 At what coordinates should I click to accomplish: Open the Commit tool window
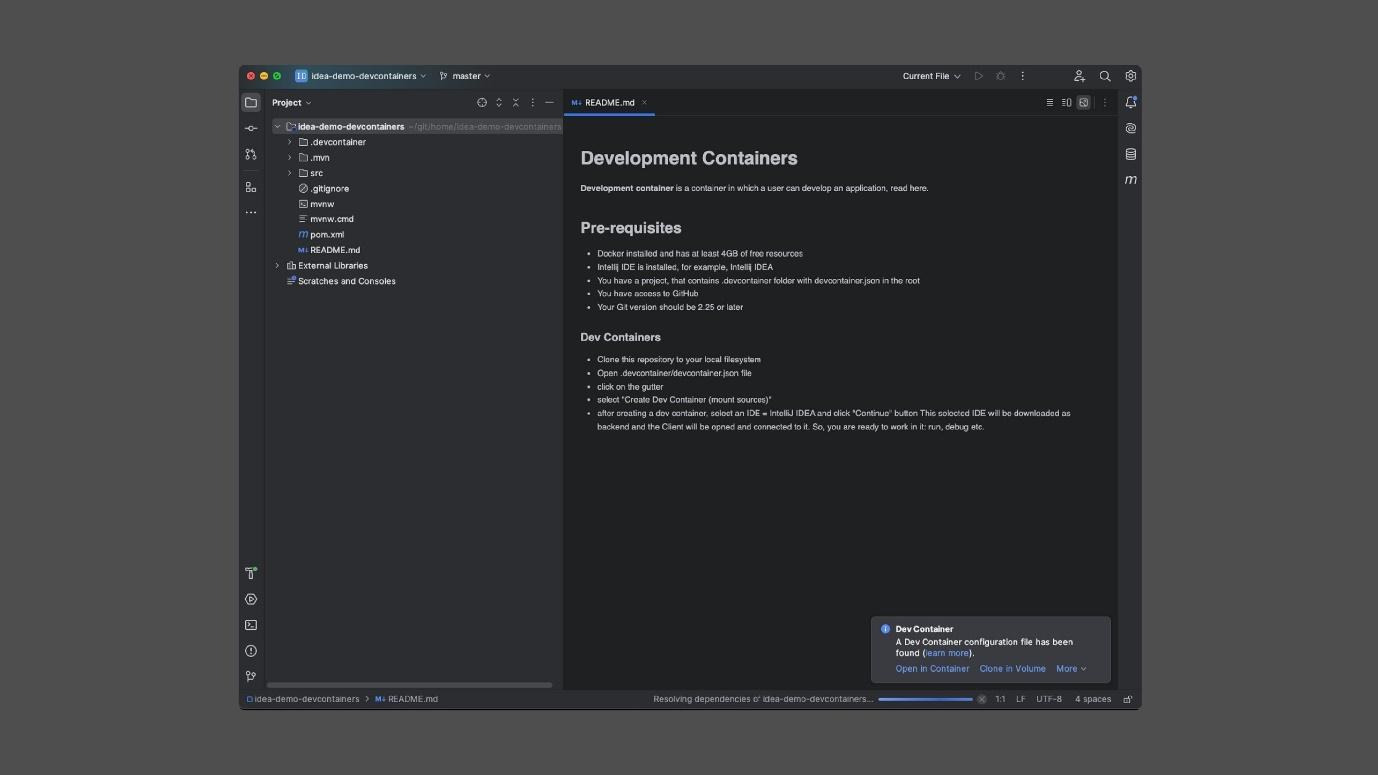pyautogui.click(x=251, y=128)
